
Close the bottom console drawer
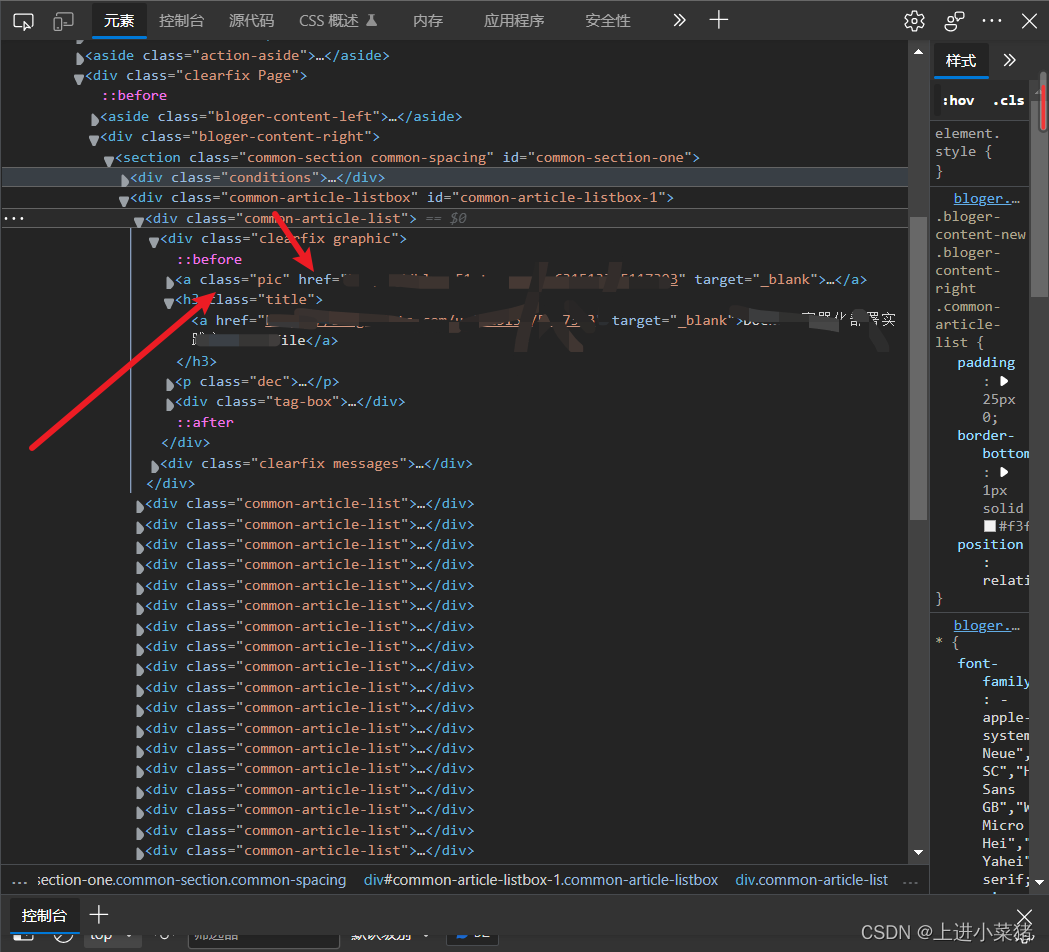point(1025,917)
